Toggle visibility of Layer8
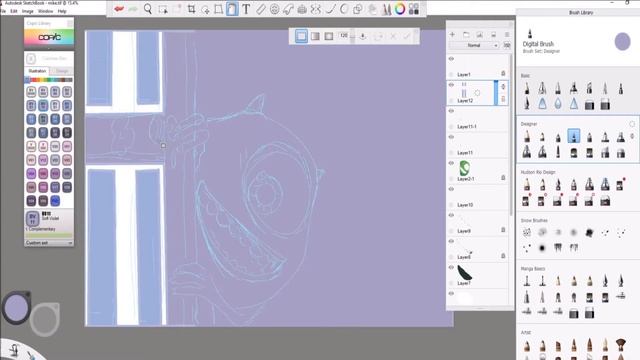Viewport: 640px width, 360px height. pos(451,241)
